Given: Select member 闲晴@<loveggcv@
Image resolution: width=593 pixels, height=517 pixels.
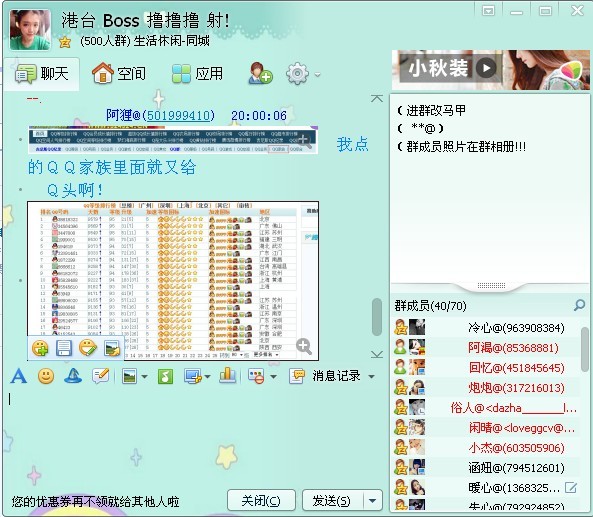Looking at the screenshot, I should click(x=486, y=427).
